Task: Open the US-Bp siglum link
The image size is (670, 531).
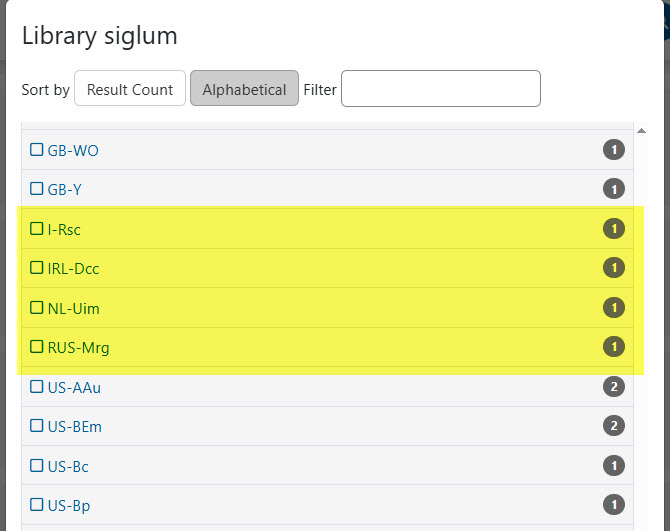Action: pos(69,506)
